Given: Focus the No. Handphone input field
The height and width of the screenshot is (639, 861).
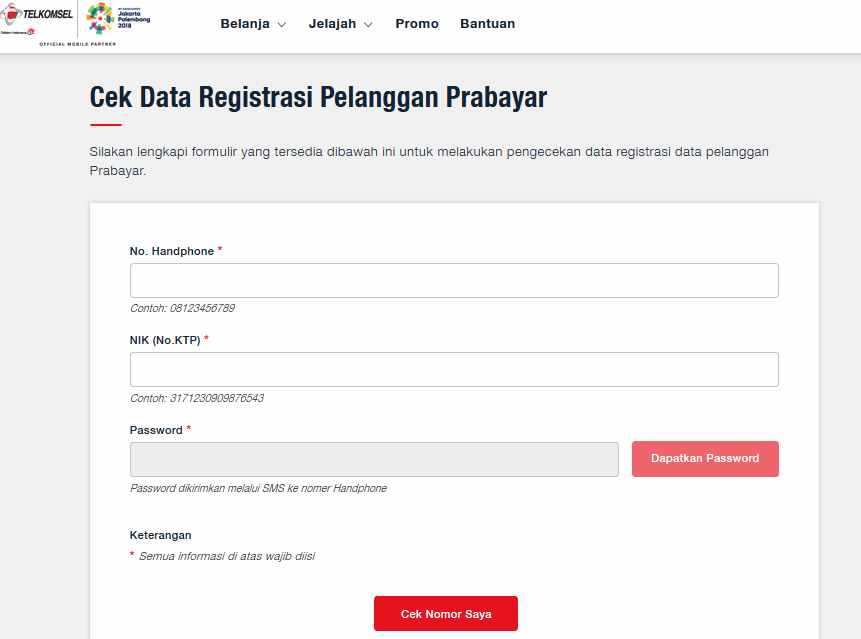Looking at the screenshot, I should 454,281.
